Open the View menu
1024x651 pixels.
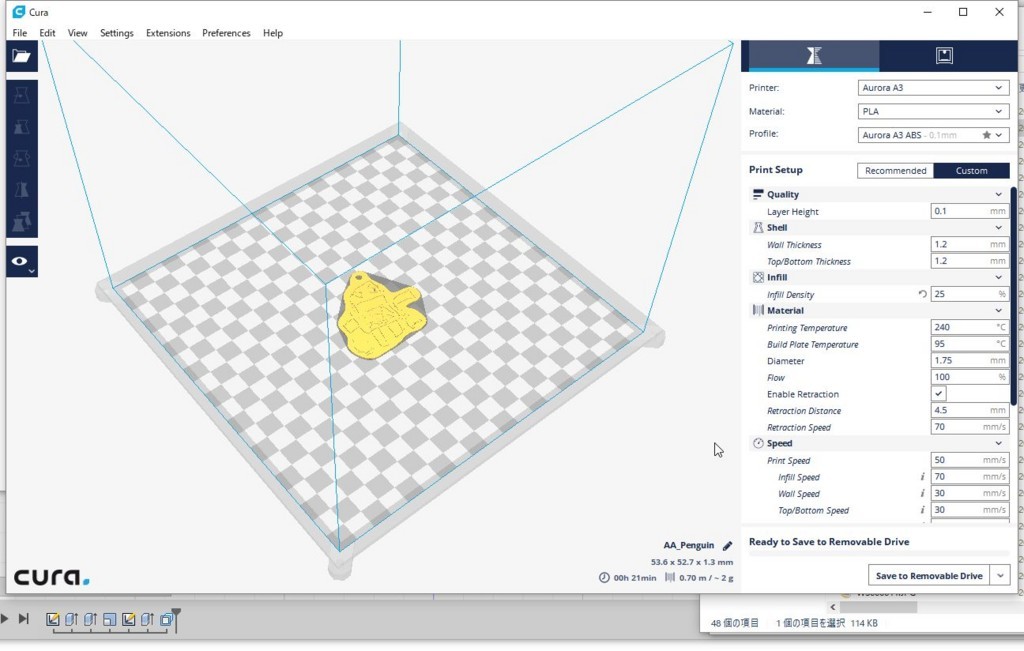[x=77, y=33]
